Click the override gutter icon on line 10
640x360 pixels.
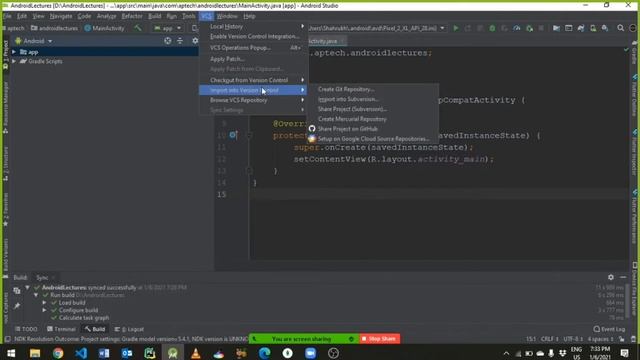tap(233, 135)
